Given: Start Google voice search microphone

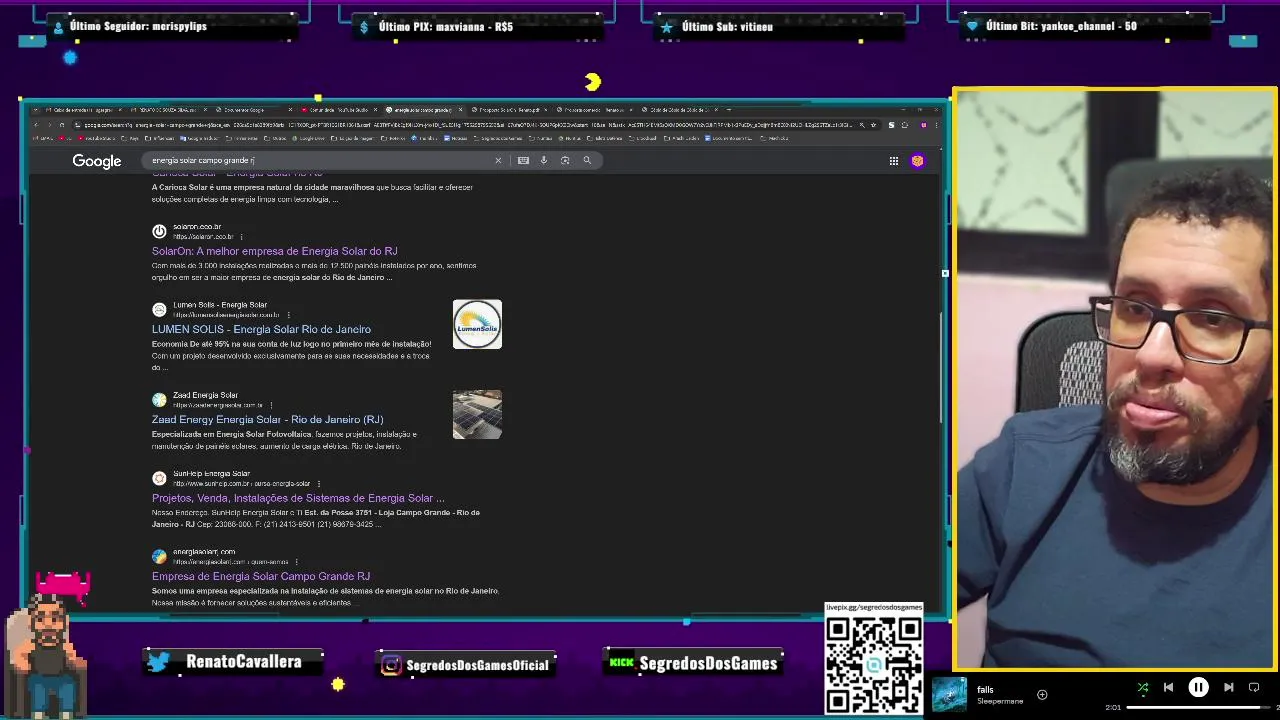Looking at the screenshot, I should (544, 160).
